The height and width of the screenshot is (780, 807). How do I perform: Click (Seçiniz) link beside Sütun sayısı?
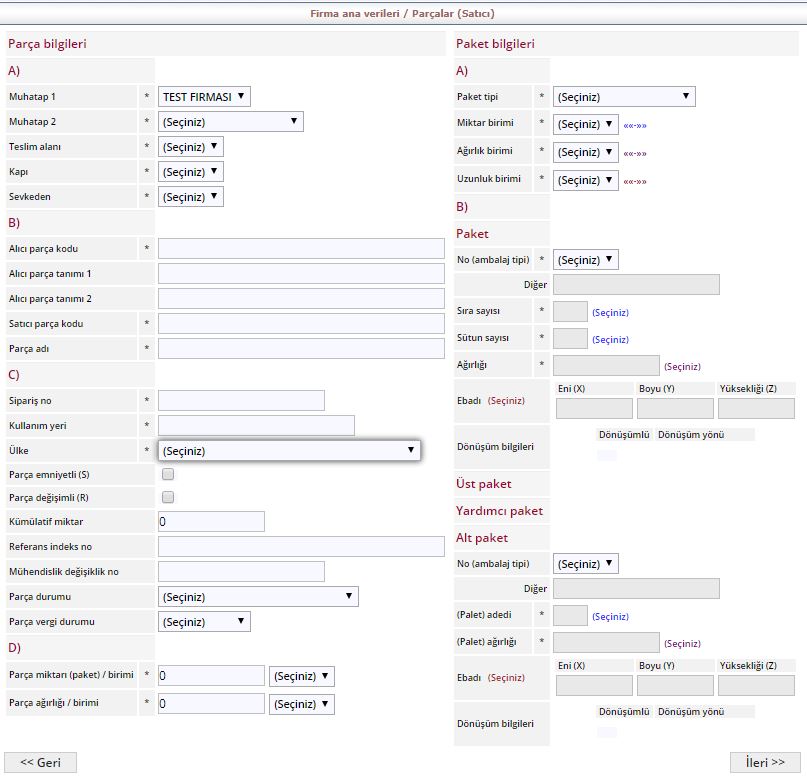610,340
